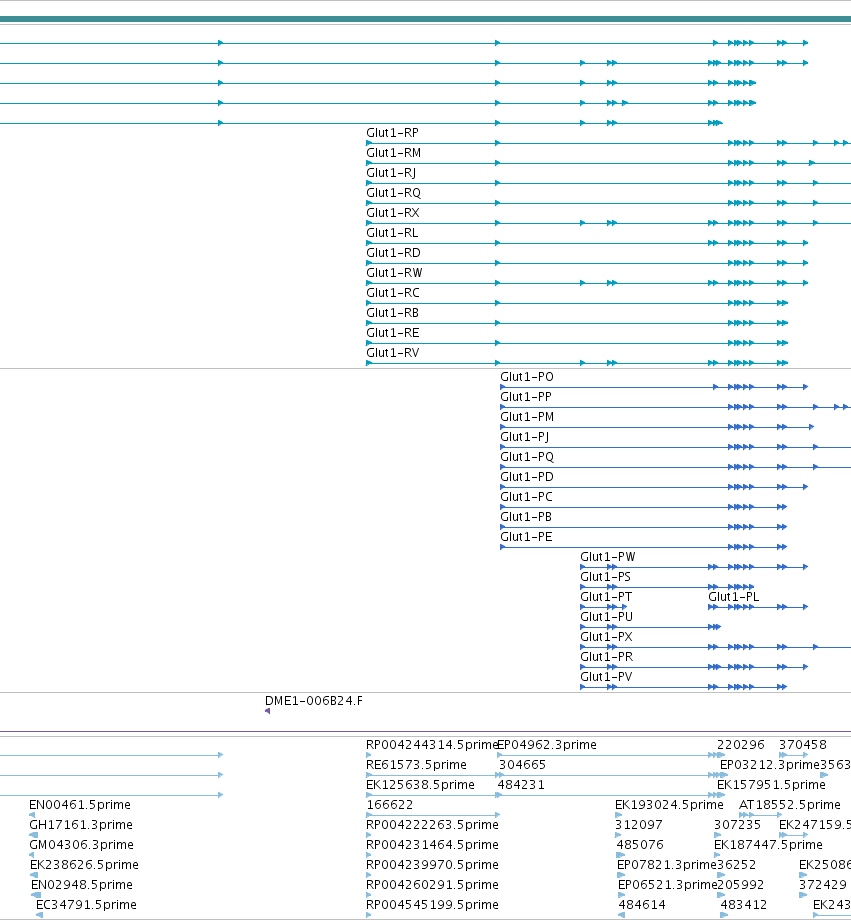Select the EK157951.5prime EST label

[x=771, y=784]
